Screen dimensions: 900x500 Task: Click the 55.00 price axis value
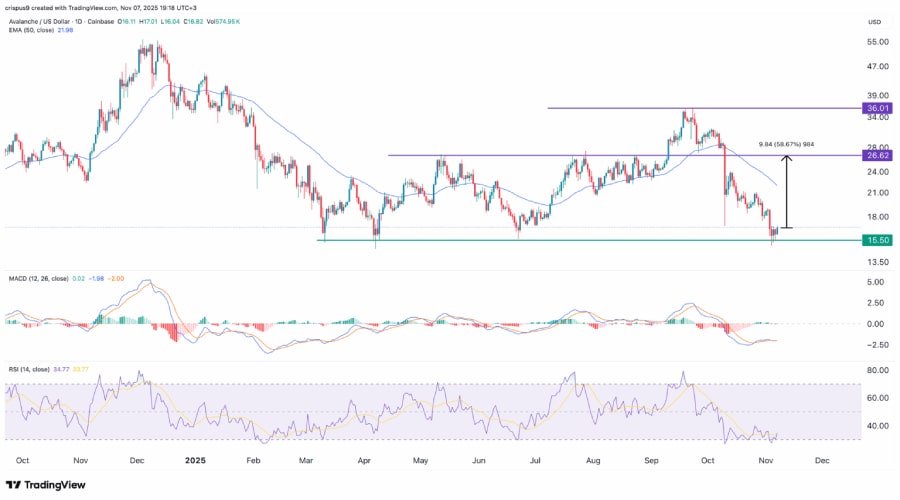[x=878, y=42]
